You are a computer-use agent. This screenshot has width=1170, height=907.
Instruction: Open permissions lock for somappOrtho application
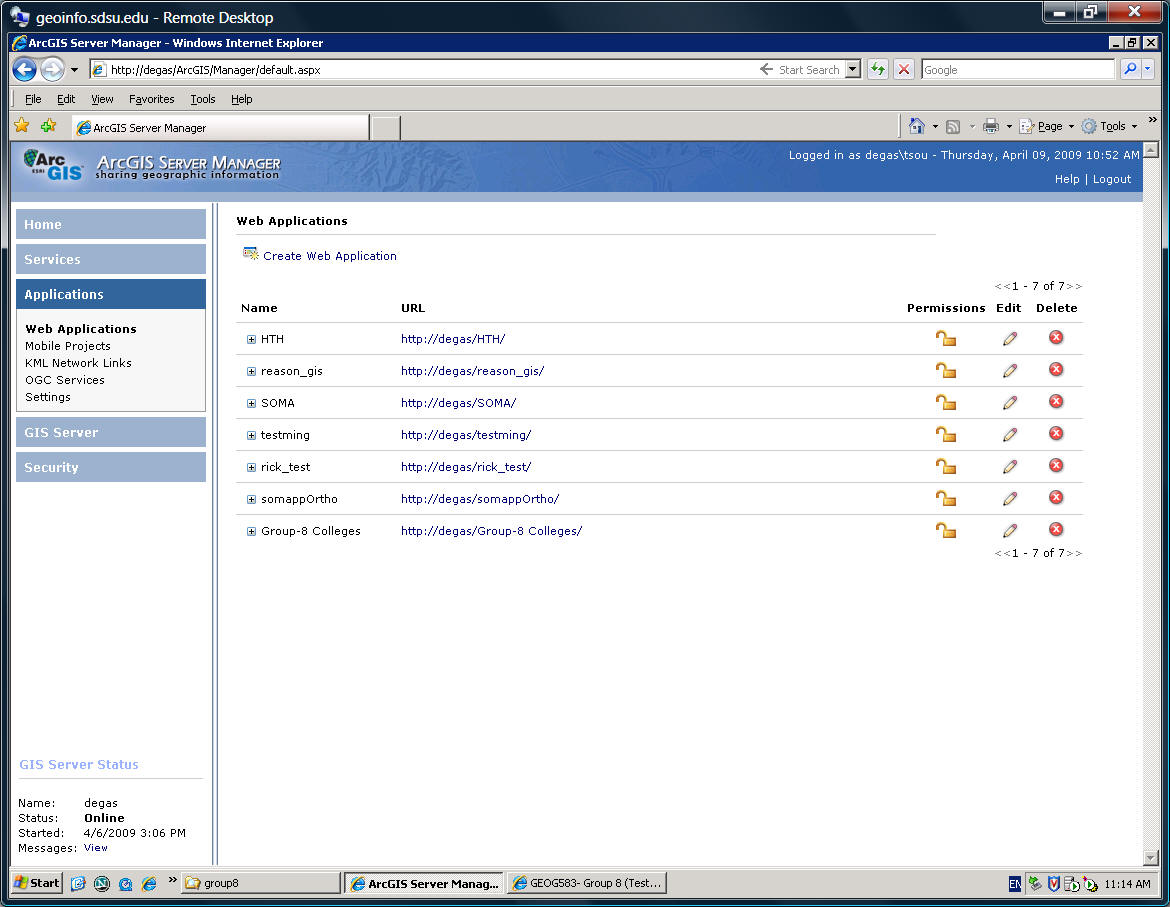point(945,499)
